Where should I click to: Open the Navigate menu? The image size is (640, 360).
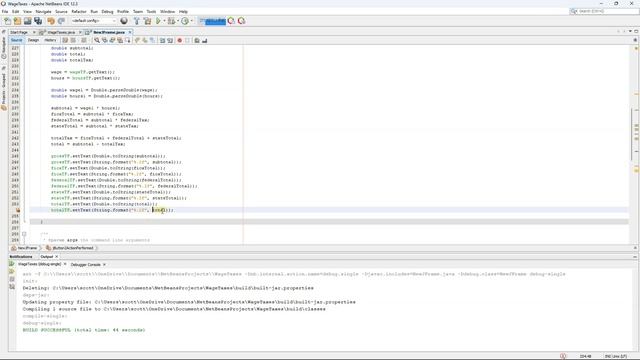coord(43,11)
